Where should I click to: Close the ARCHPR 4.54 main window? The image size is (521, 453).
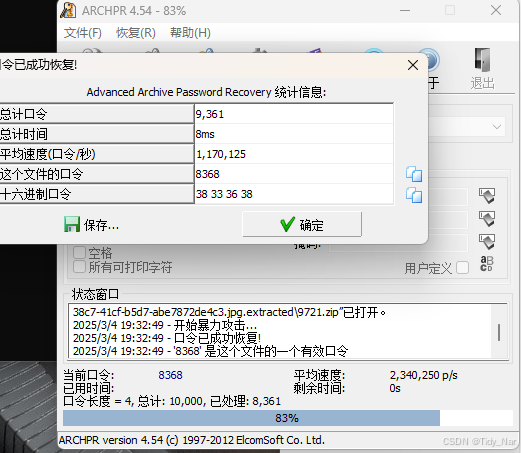point(496,10)
